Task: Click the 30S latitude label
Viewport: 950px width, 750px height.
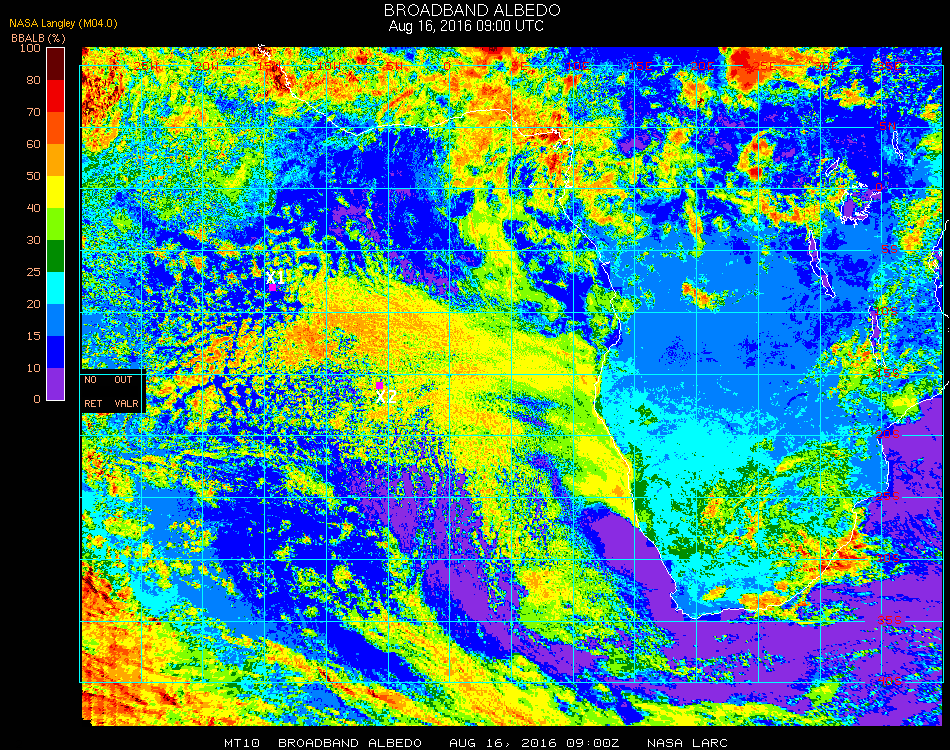Action: (x=888, y=559)
